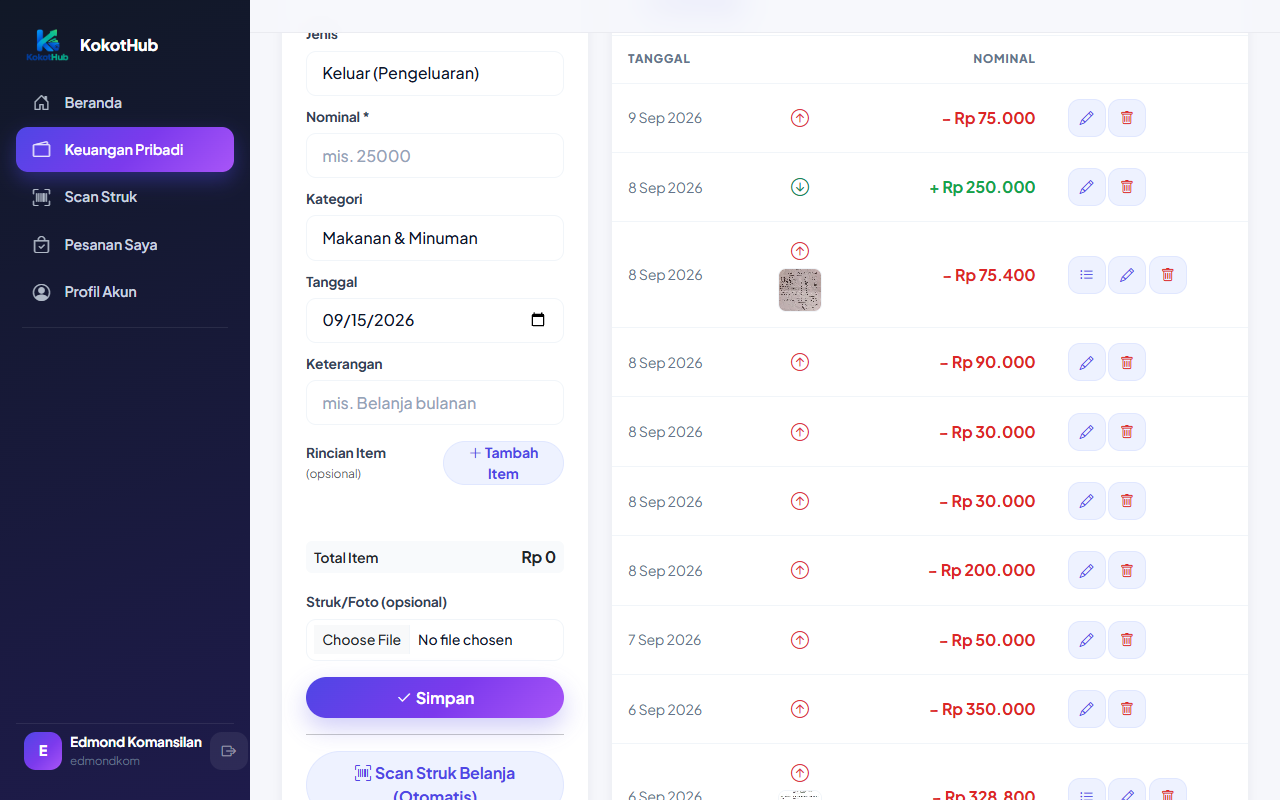Click the Tanggal date field 09/15/2026

click(x=435, y=320)
